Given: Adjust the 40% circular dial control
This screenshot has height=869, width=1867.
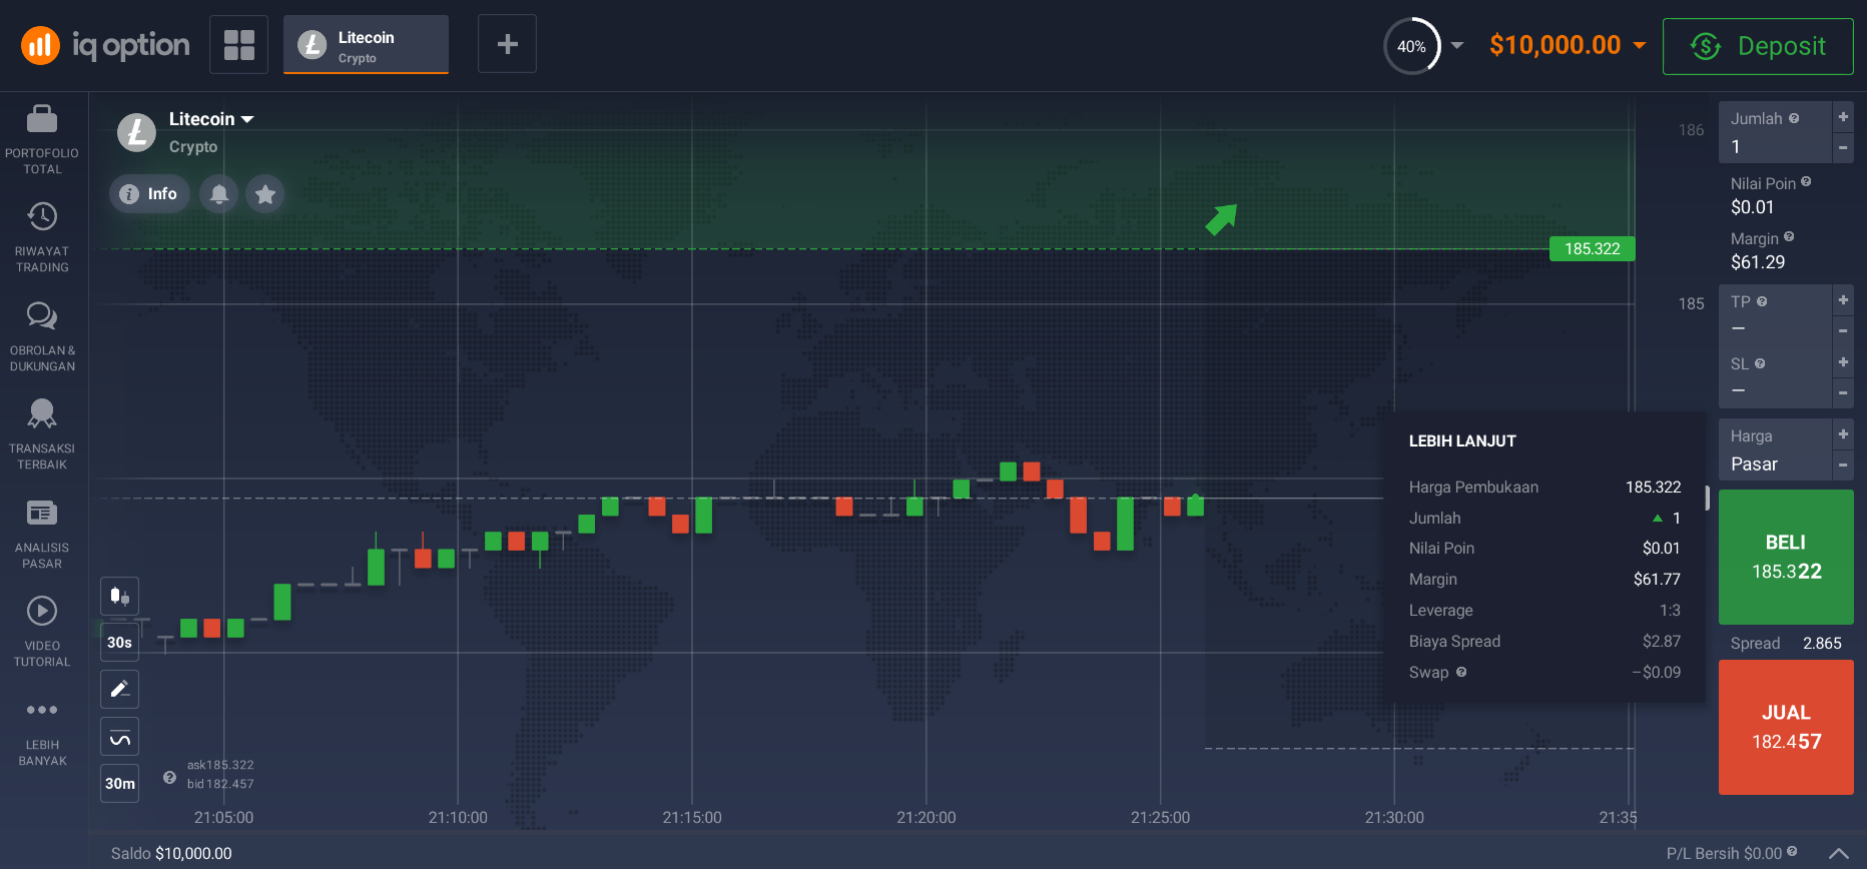Looking at the screenshot, I should click(x=1411, y=45).
